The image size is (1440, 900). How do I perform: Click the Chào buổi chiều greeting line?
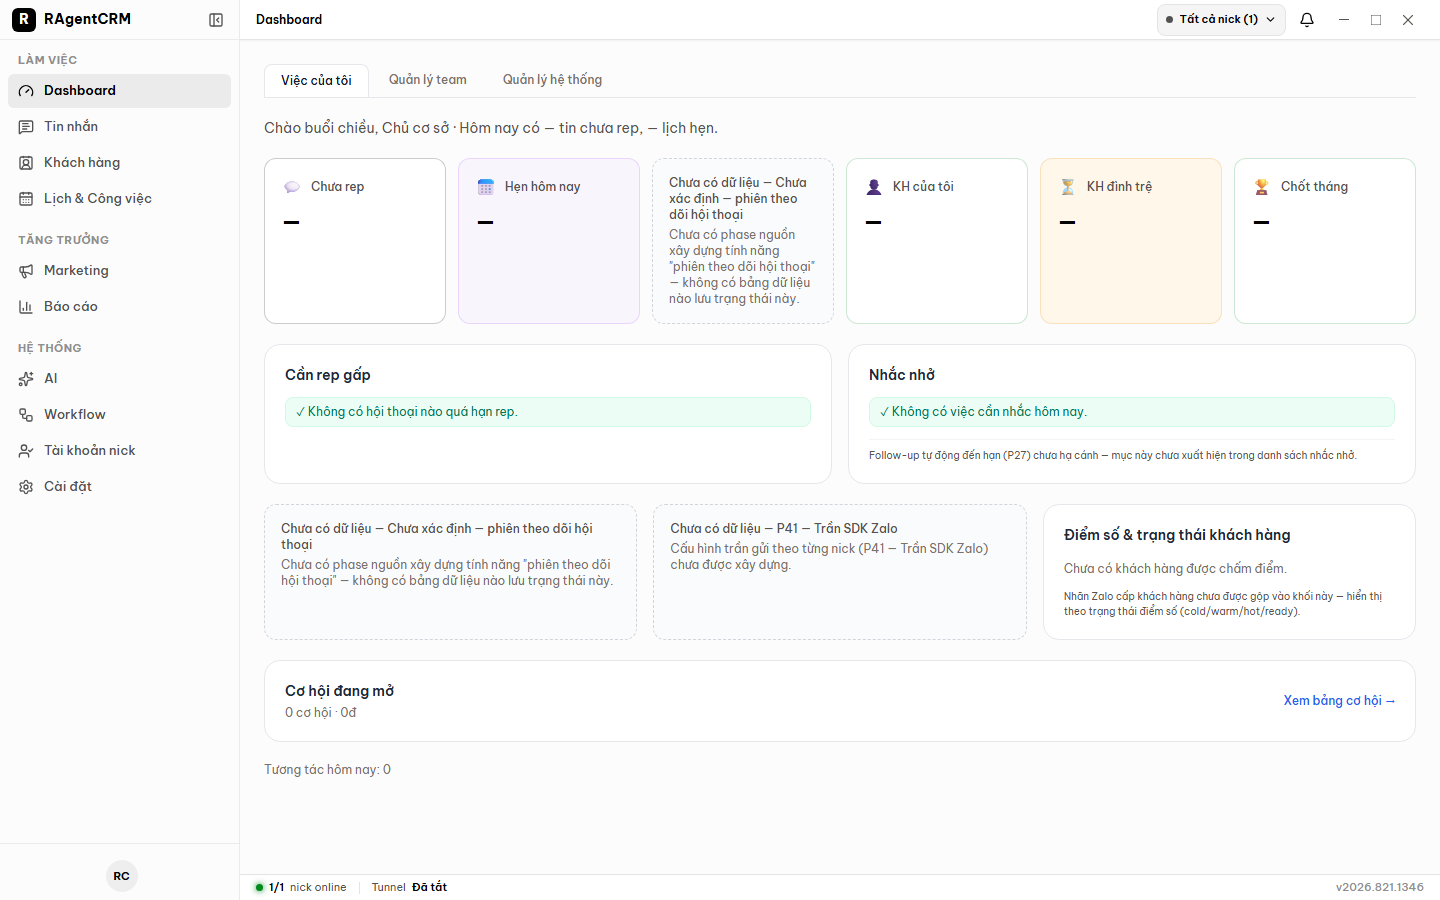(x=491, y=128)
